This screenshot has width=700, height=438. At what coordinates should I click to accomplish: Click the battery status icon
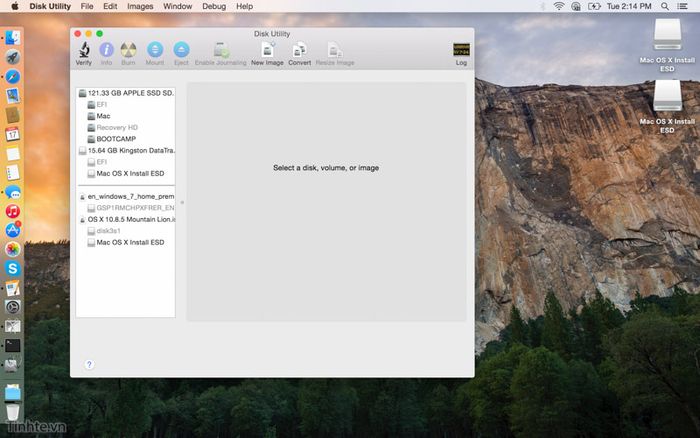point(594,6)
